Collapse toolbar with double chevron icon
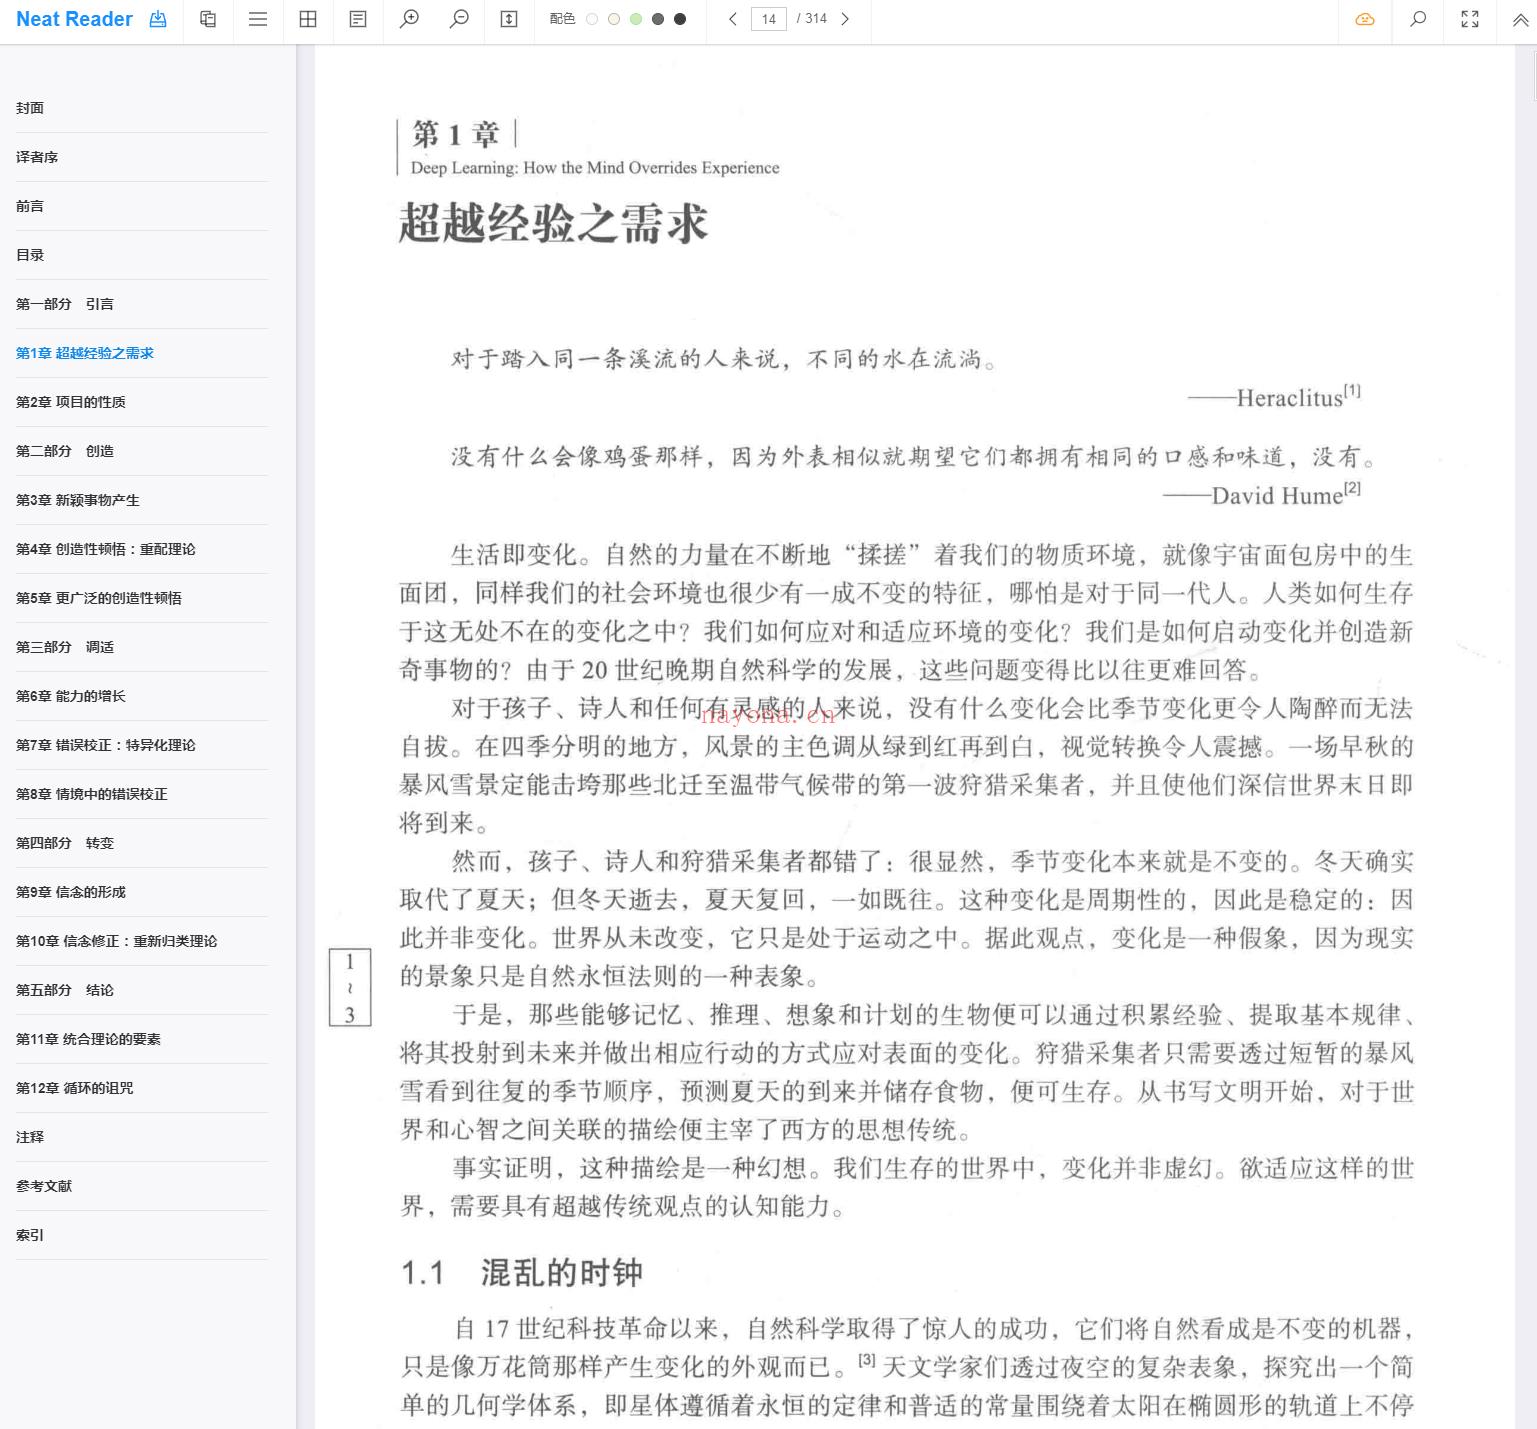 tap(1520, 19)
